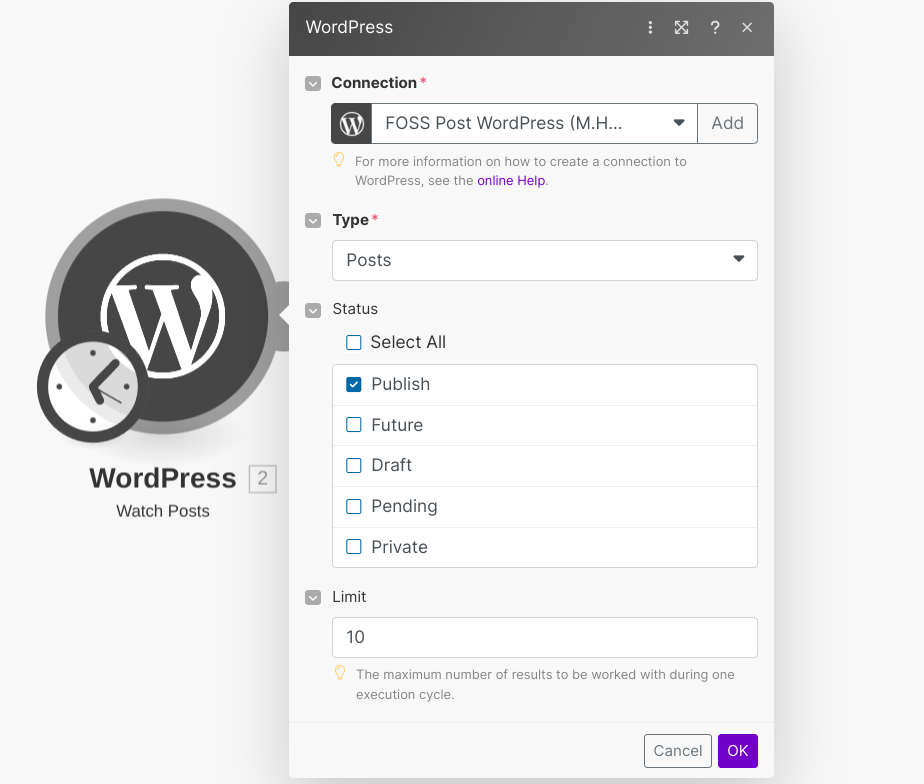The width and height of the screenshot is (924, 784).
Task: Click the large WordPress module icon
Action: pyautogui.click(x=163, y=313)
